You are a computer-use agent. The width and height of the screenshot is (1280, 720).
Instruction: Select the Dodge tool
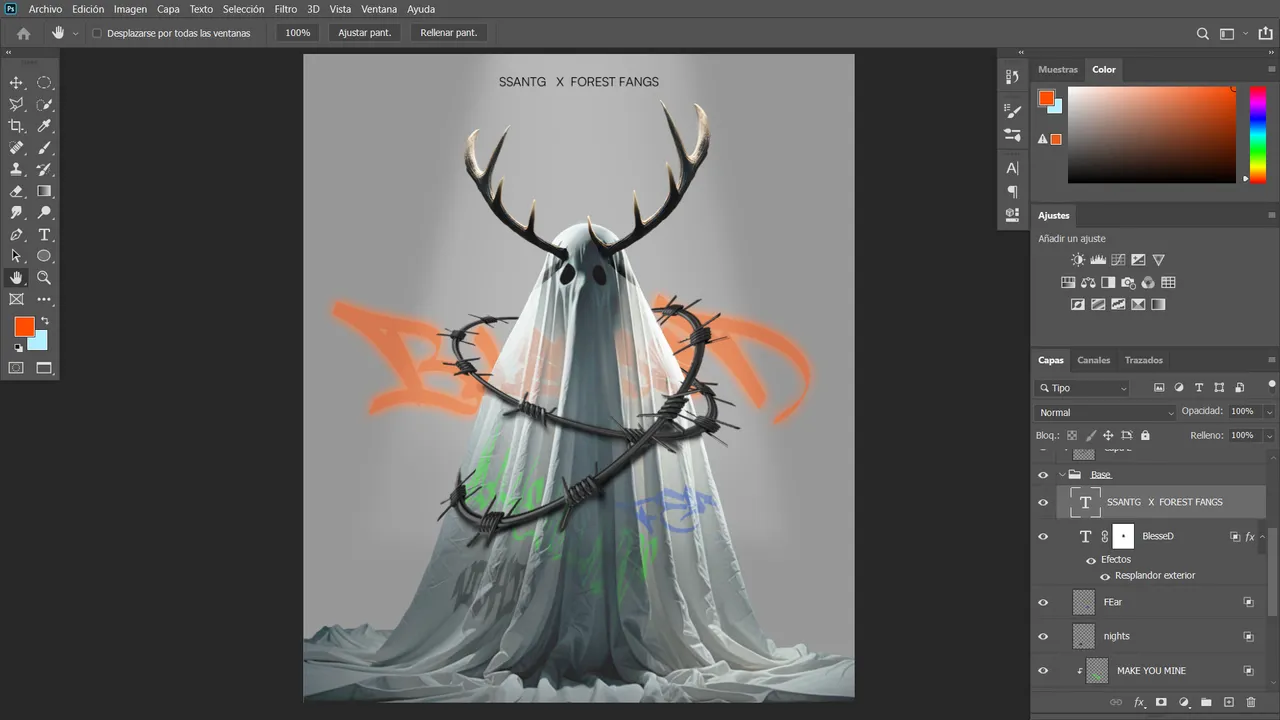[x=44, y=213]
